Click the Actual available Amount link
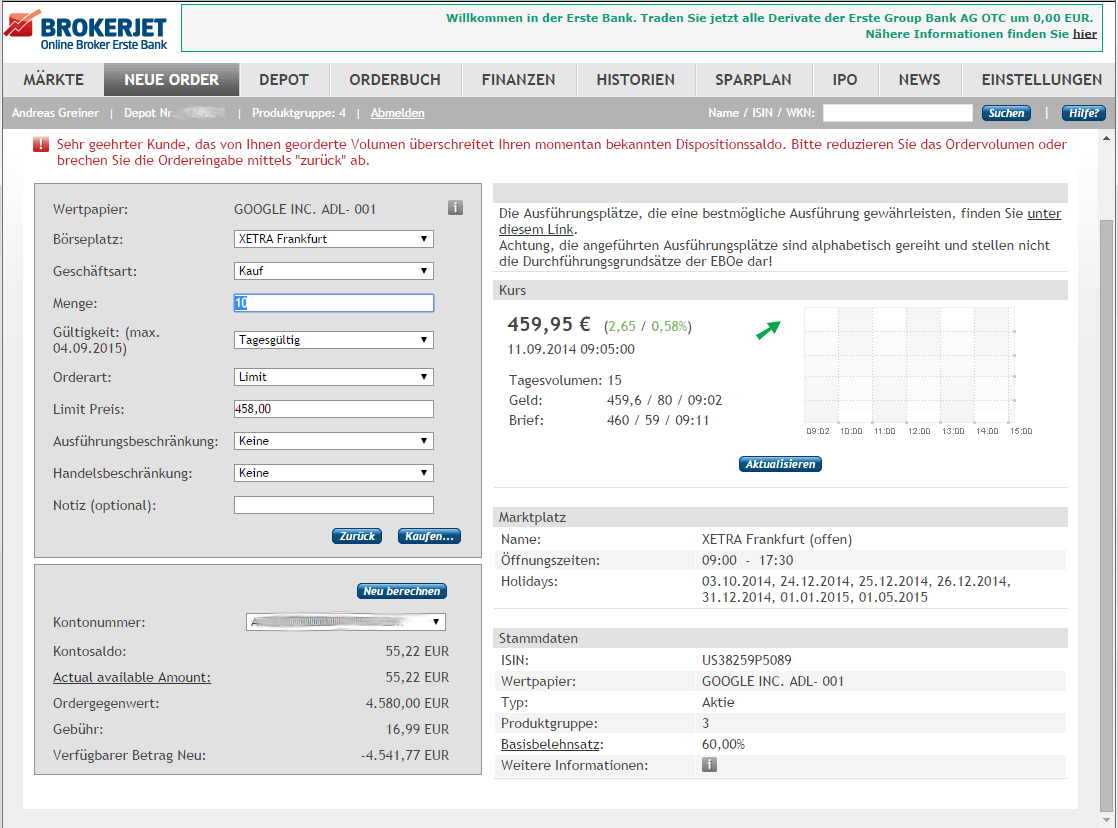This screenshot has height=828, width=1118. [132, 678]
